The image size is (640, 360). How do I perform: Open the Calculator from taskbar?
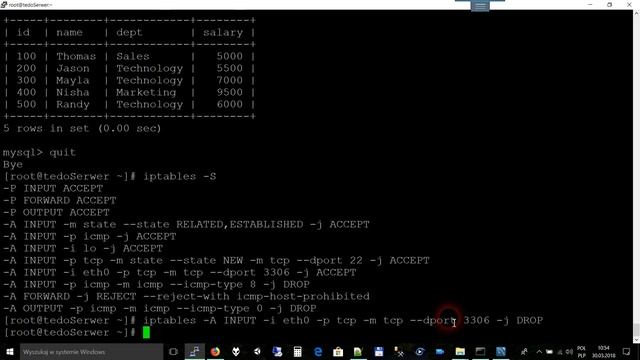(298, 352)
